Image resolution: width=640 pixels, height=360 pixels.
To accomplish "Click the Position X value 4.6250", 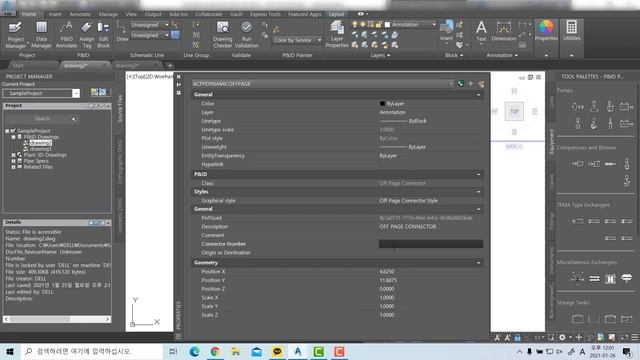I will (x=387, y=271).
